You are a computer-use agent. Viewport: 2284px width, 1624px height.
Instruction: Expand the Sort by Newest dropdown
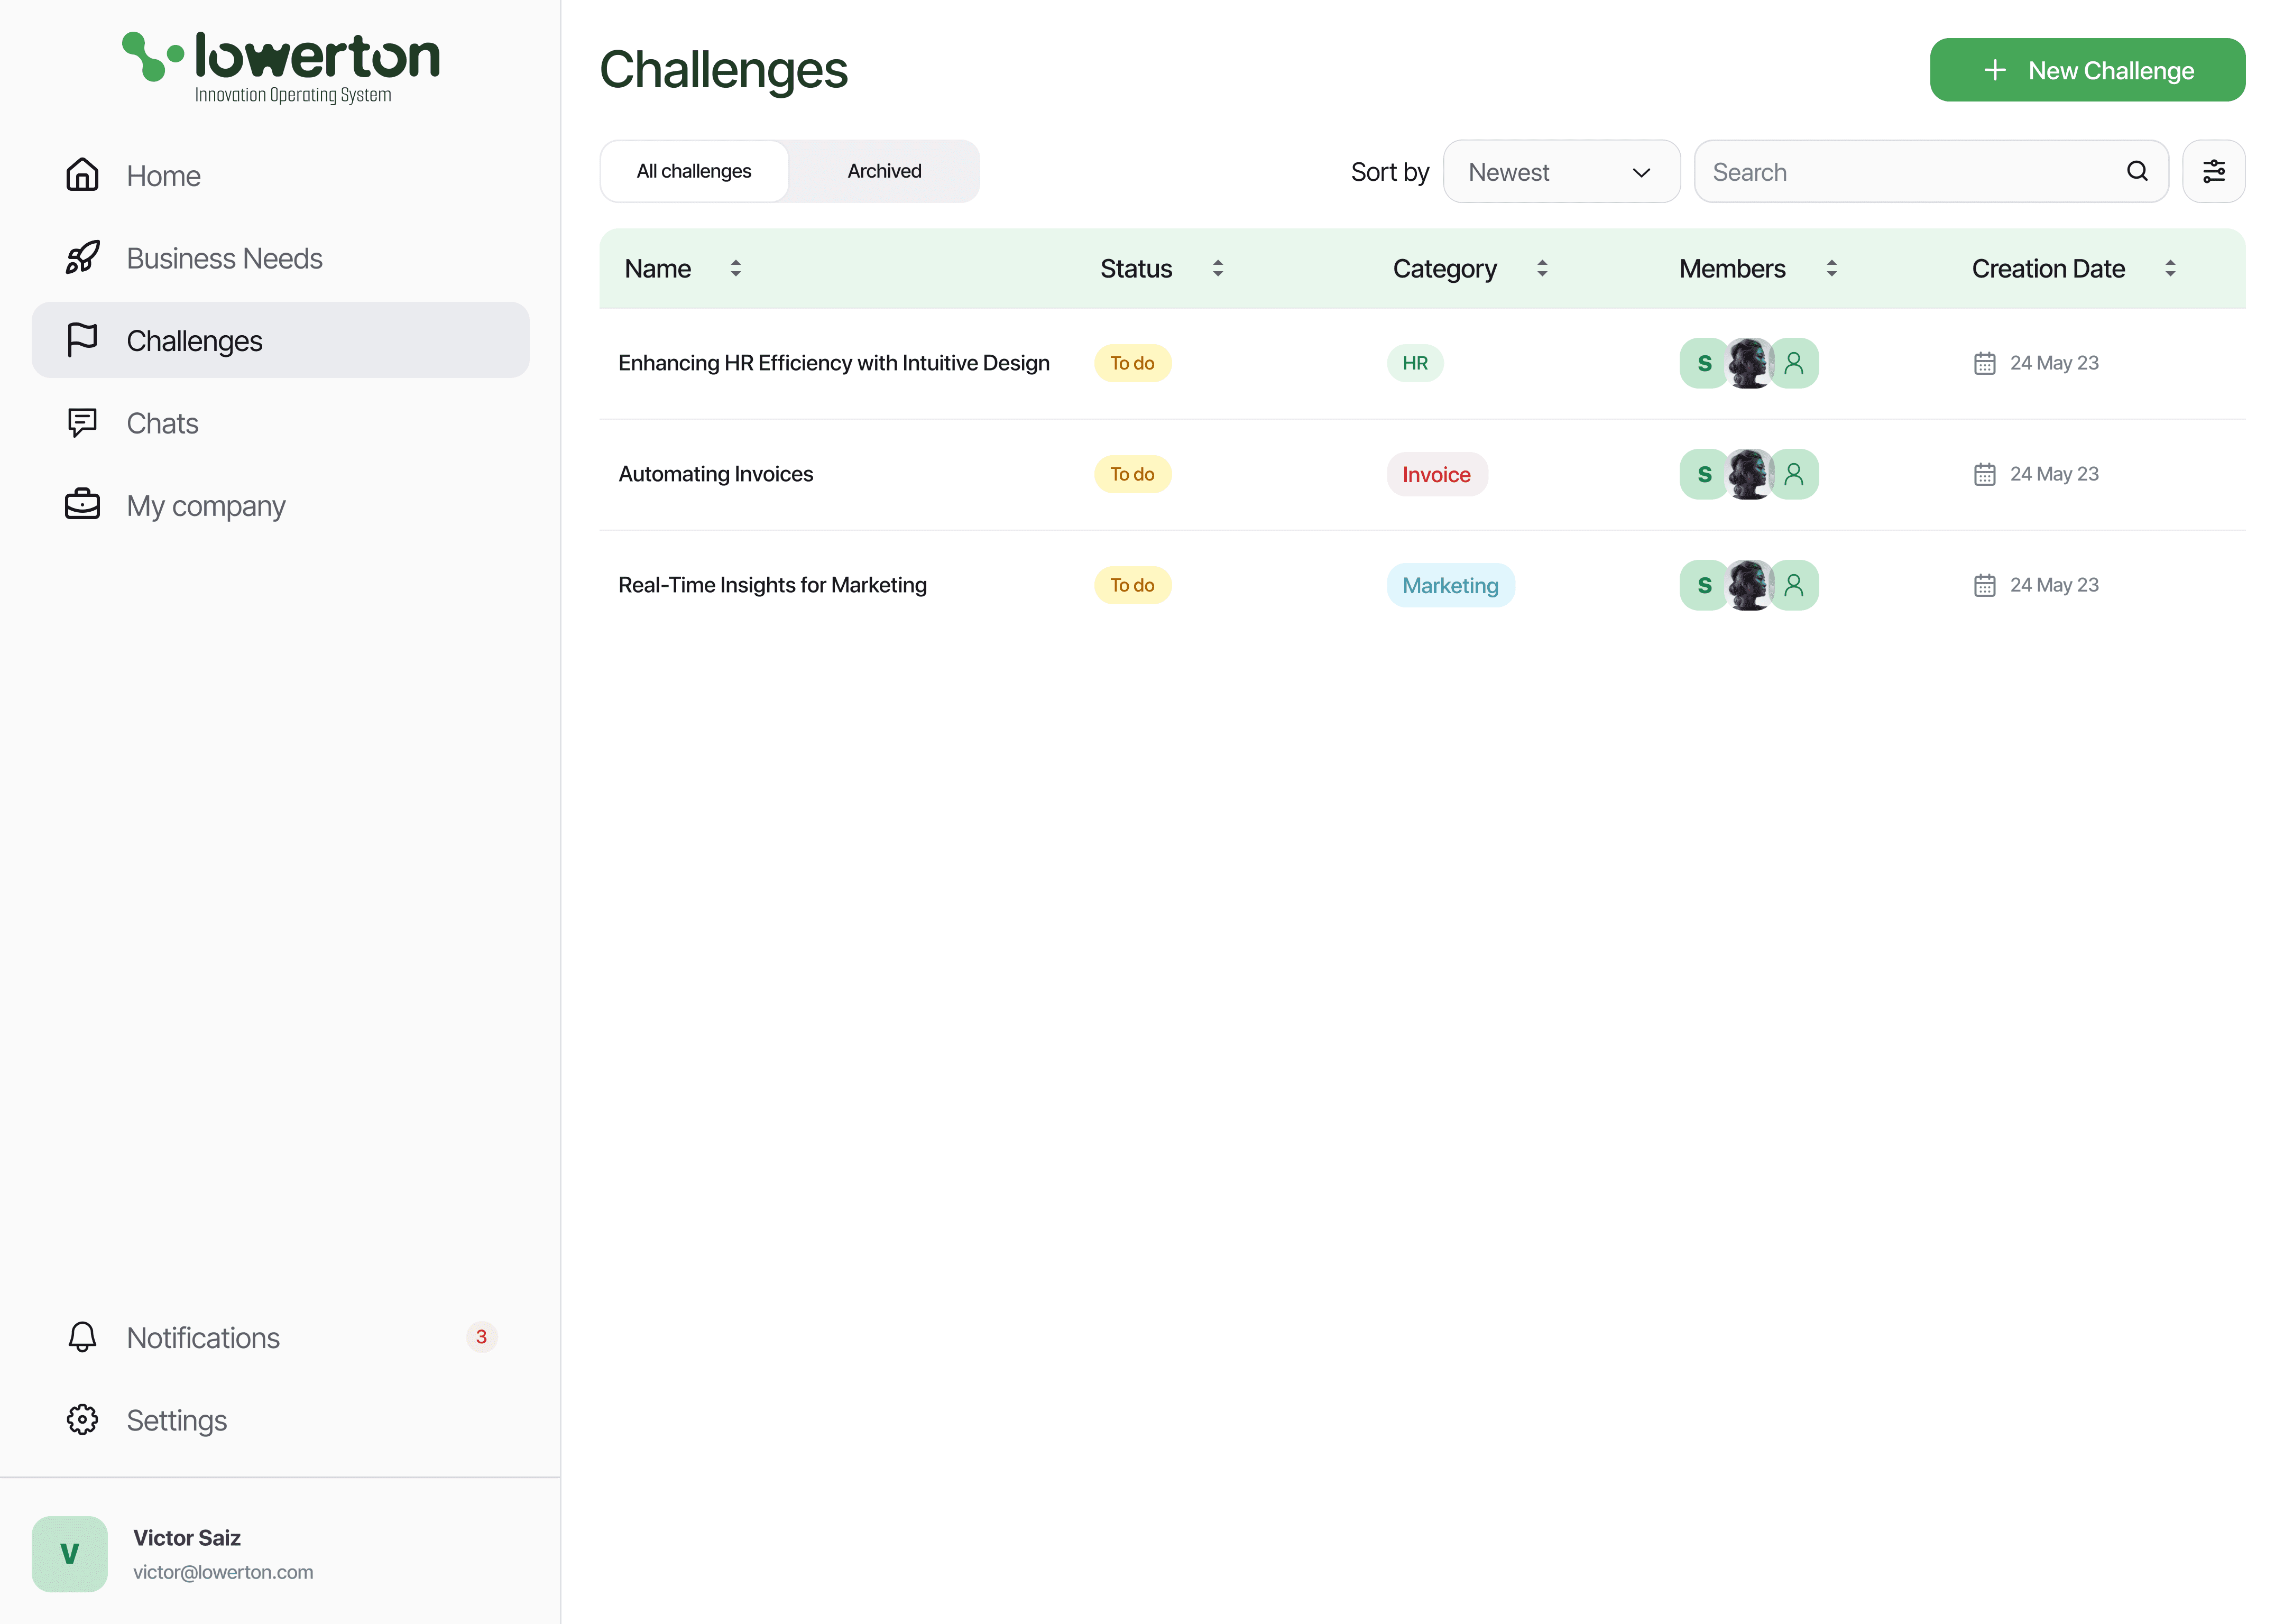coord(1560,172)
